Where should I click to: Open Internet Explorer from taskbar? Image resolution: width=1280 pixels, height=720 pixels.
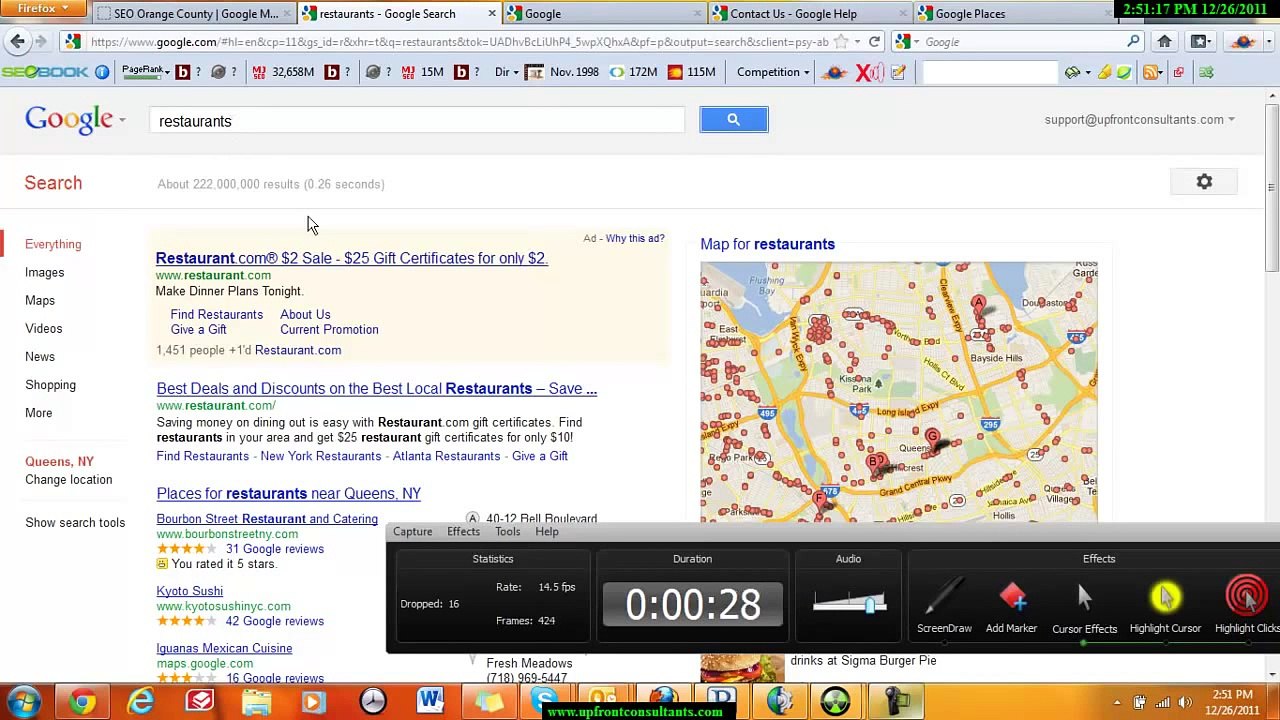(141, 701)
